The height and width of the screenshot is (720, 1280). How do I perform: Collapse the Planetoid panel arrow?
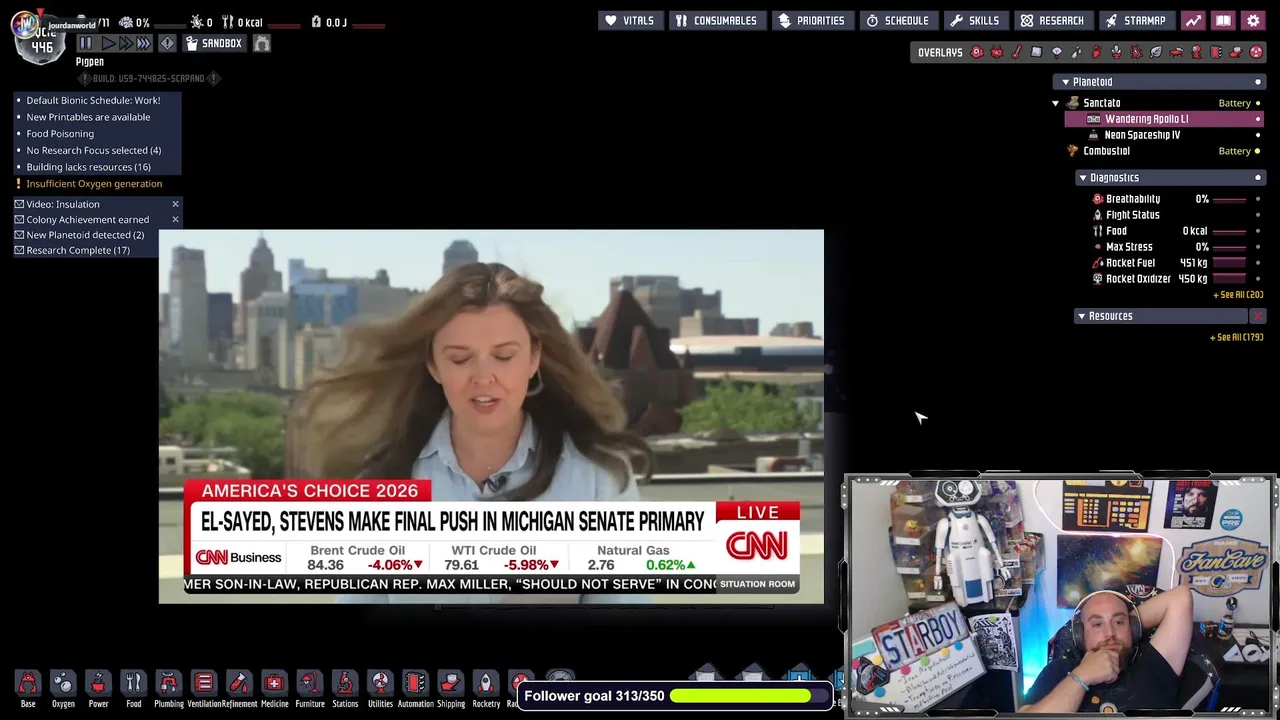(1065, 82)
